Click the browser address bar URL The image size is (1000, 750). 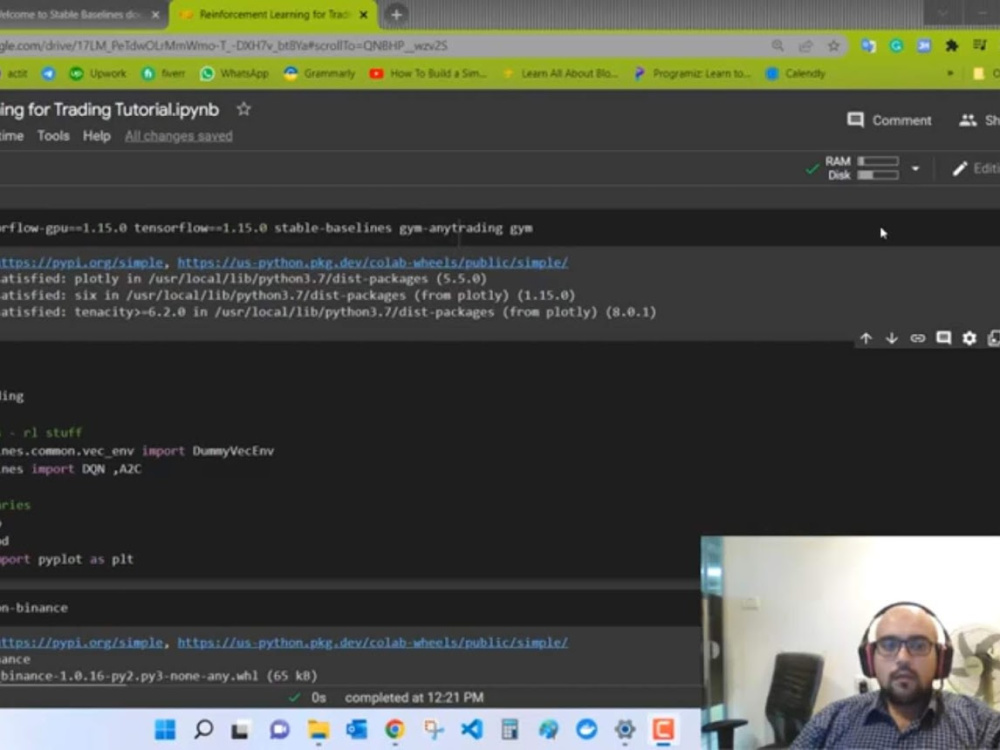coord(223,46)
